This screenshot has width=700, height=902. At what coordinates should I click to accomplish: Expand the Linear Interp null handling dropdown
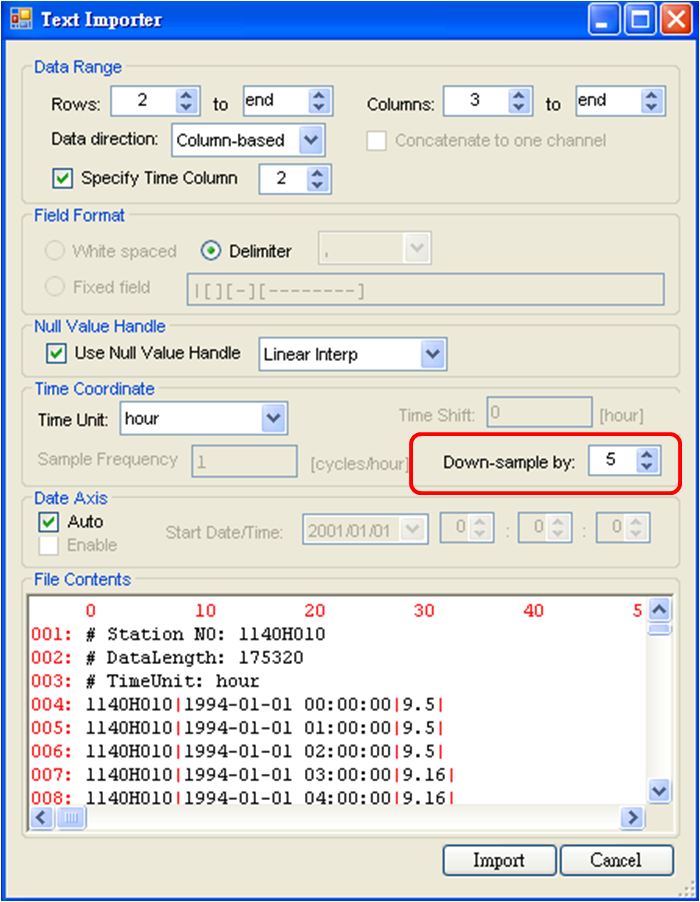[432, 354]
